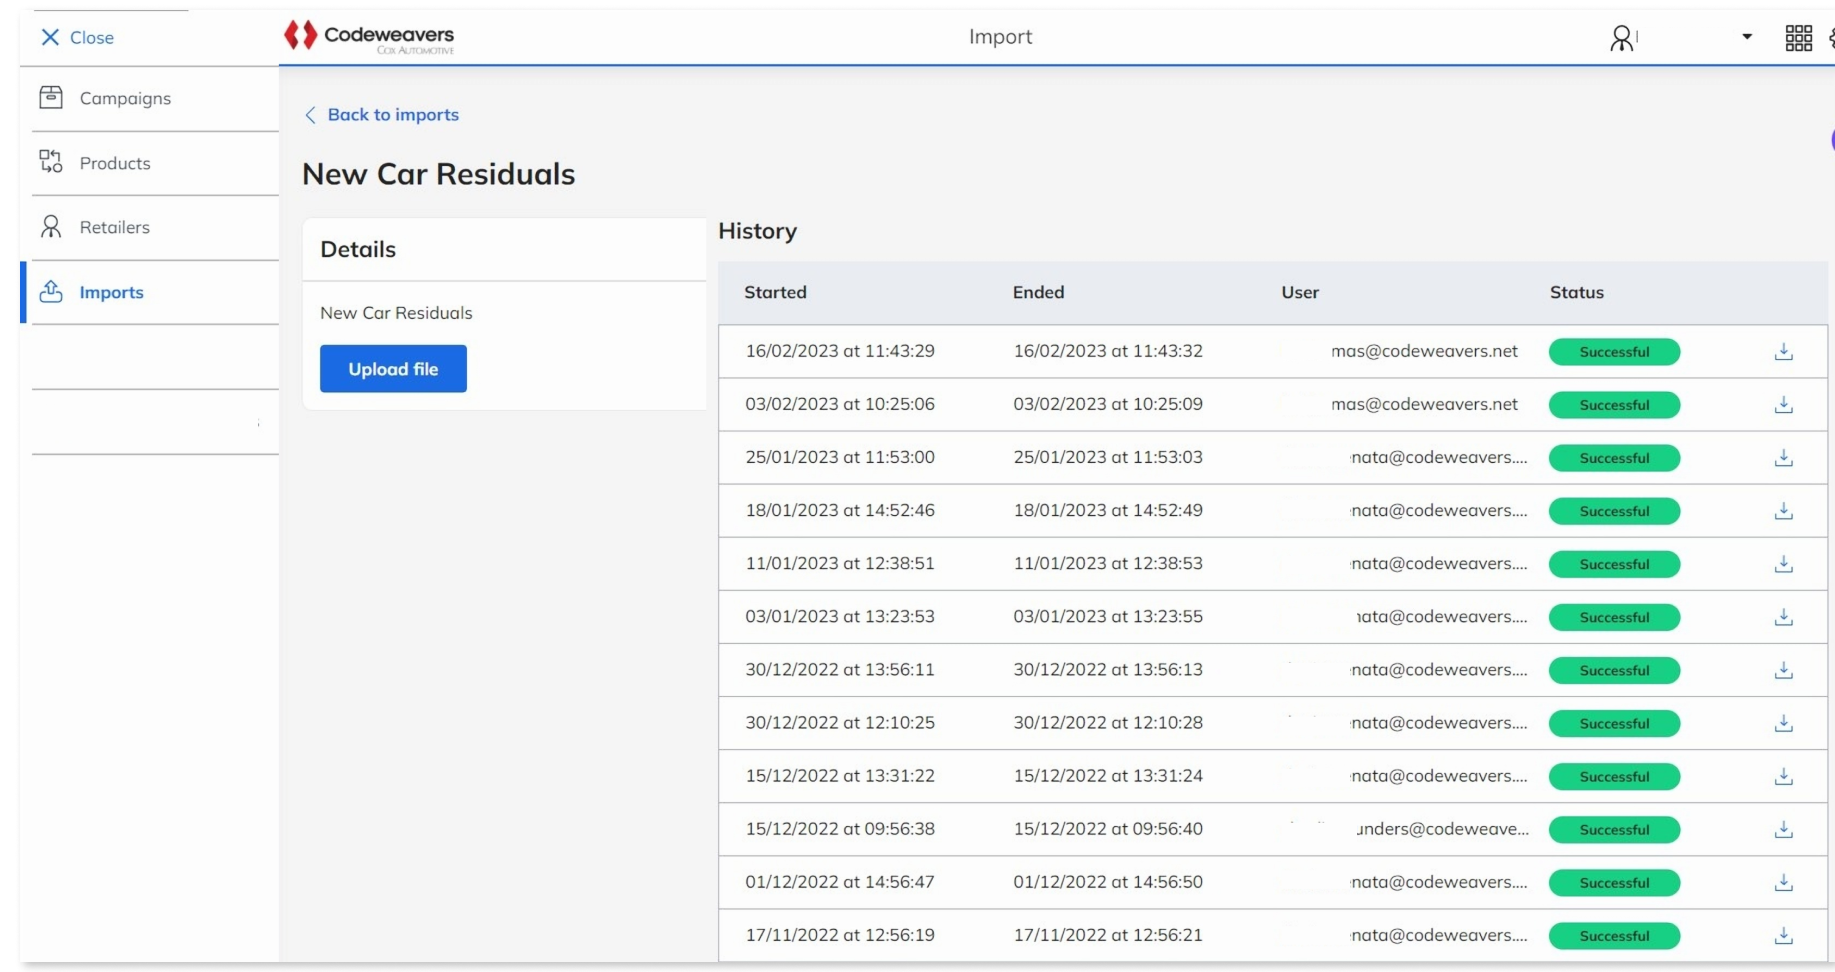
Task: Download the 18/01/2023 14:52:46 import file
Action: click(x=1783, y=511)
